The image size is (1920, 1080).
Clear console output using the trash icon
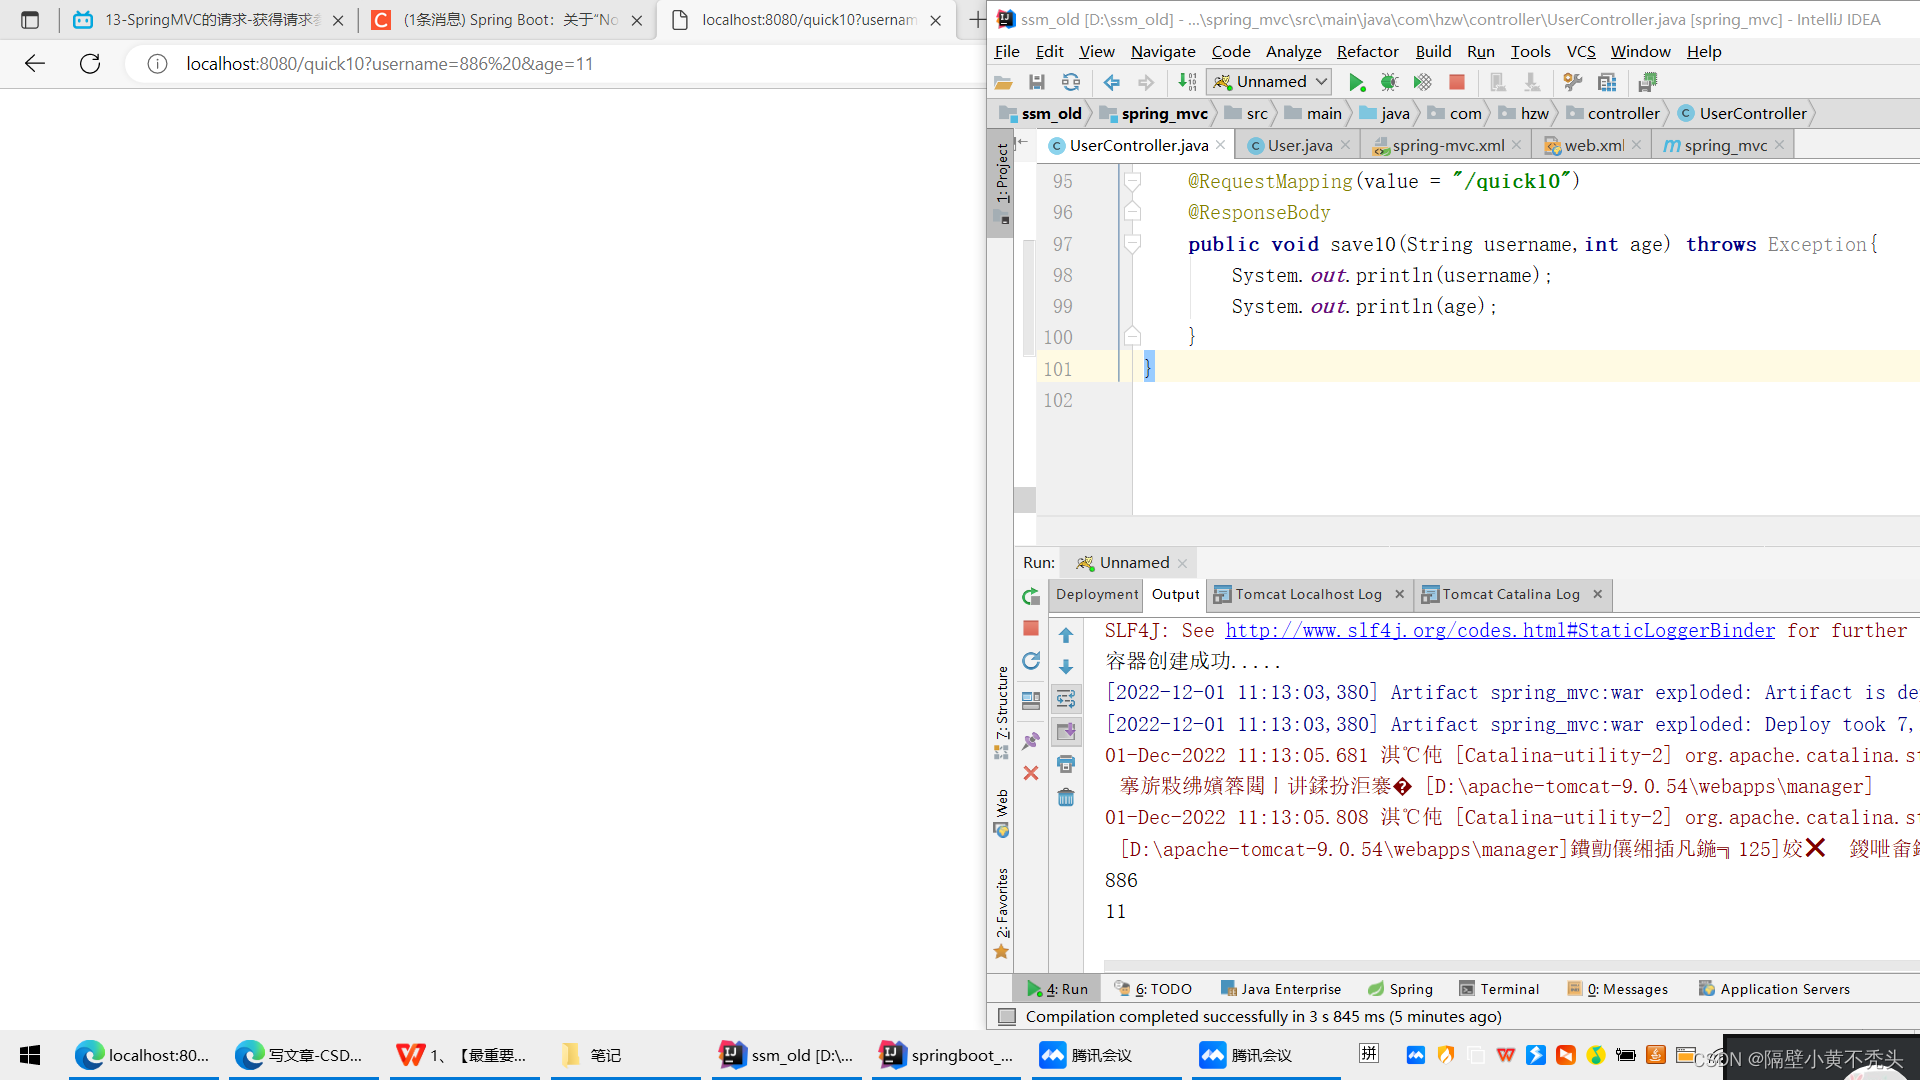[1065, 796]
